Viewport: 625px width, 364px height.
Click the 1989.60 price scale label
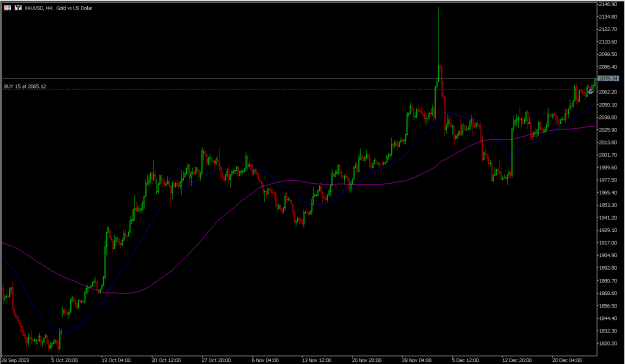(608, 167)
